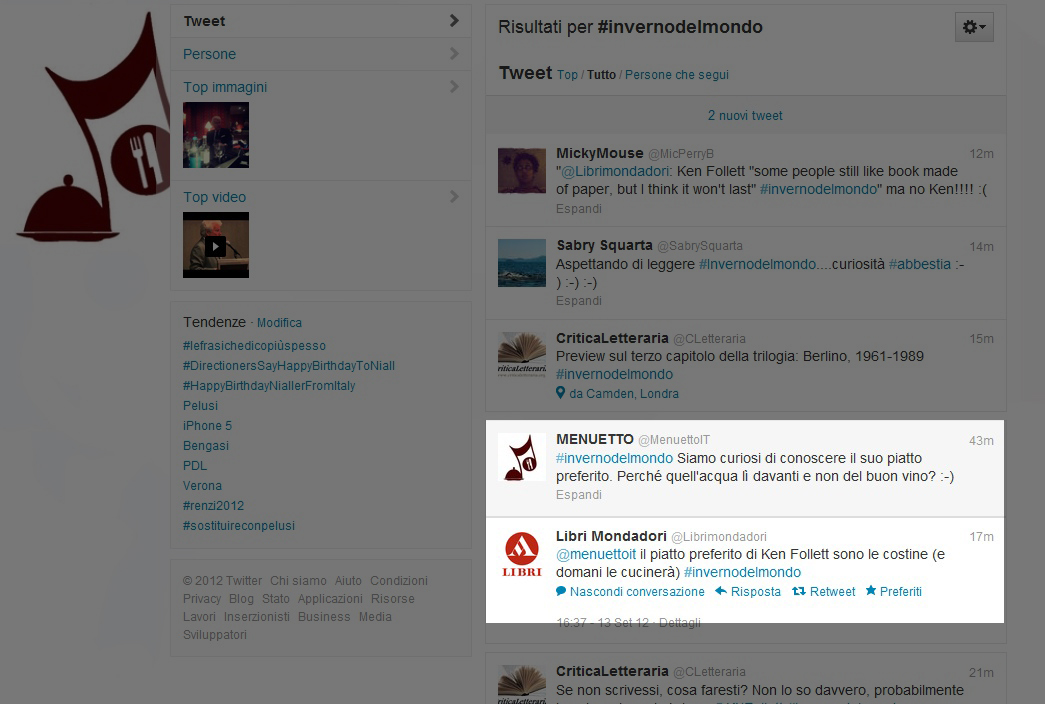
Task: Open Sabry Squarta profile avatar
Action: (522, 263)
